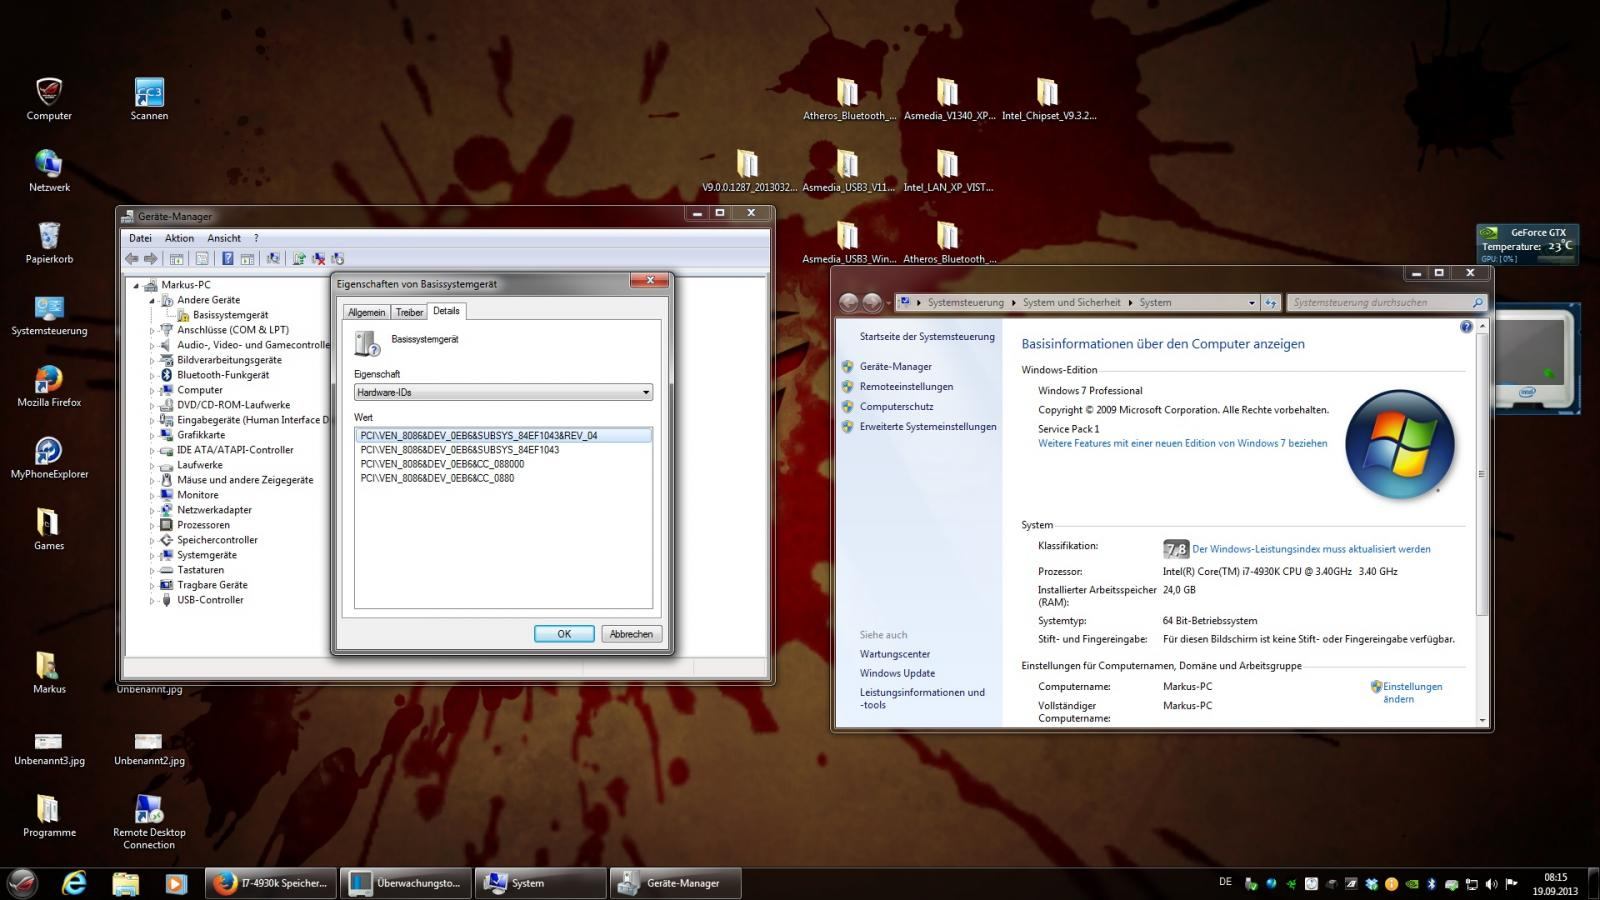Image resolution: width=1600 pixels, height=900 pixels.
Task: Expand the Monitore node
Action: 153,495
